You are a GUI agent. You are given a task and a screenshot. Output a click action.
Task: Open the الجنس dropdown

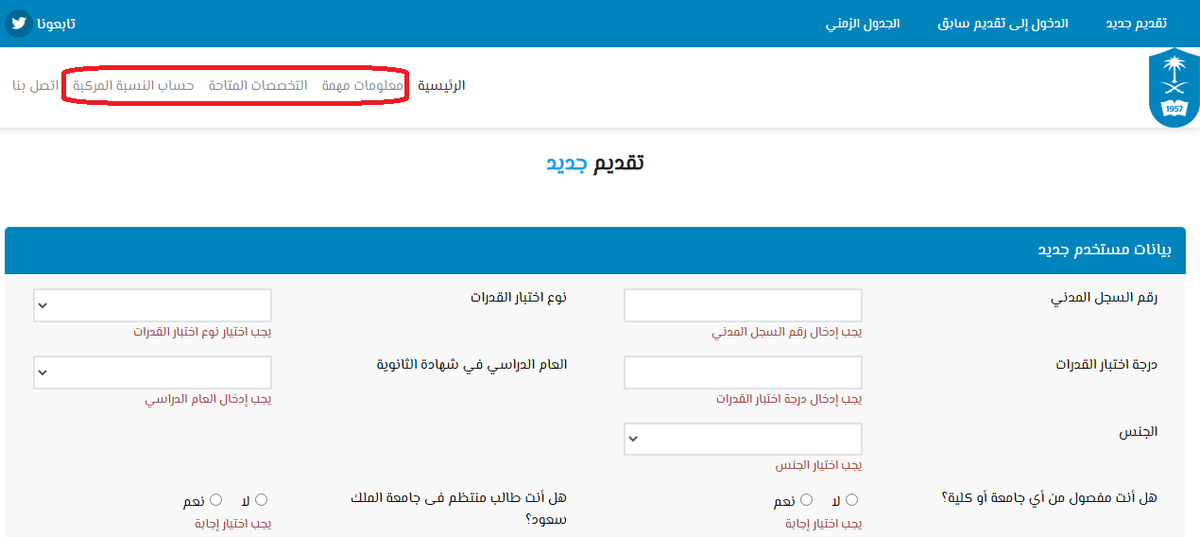tap(743, 439)
